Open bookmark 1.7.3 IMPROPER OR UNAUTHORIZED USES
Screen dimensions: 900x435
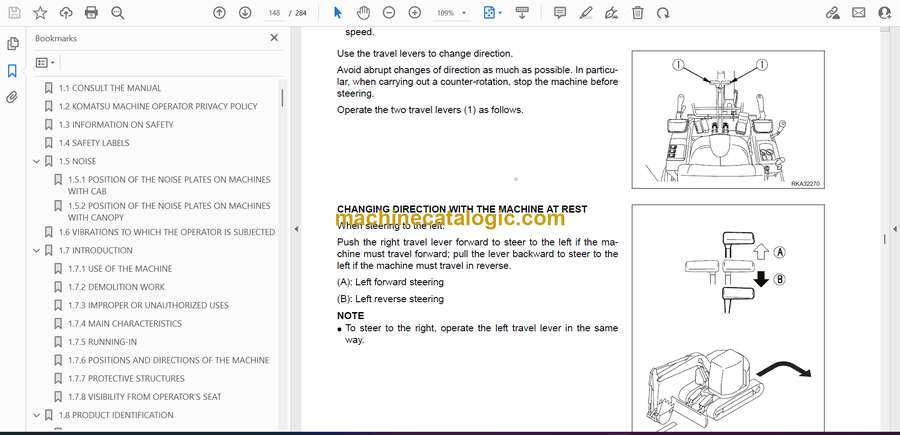tap(148, 305)
